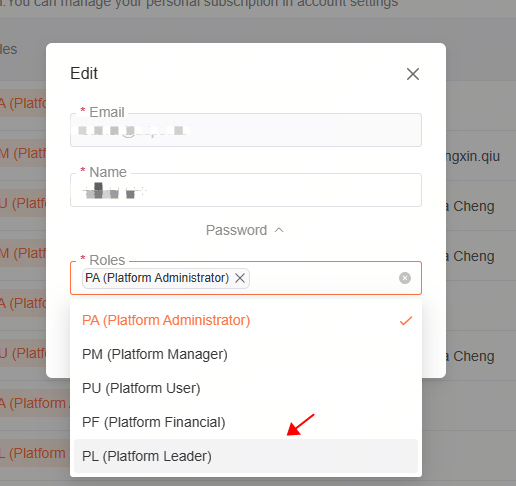Click the PA (Platform Administrator) chip text
This screenshot has height=486, width=516.
[157, 278]
